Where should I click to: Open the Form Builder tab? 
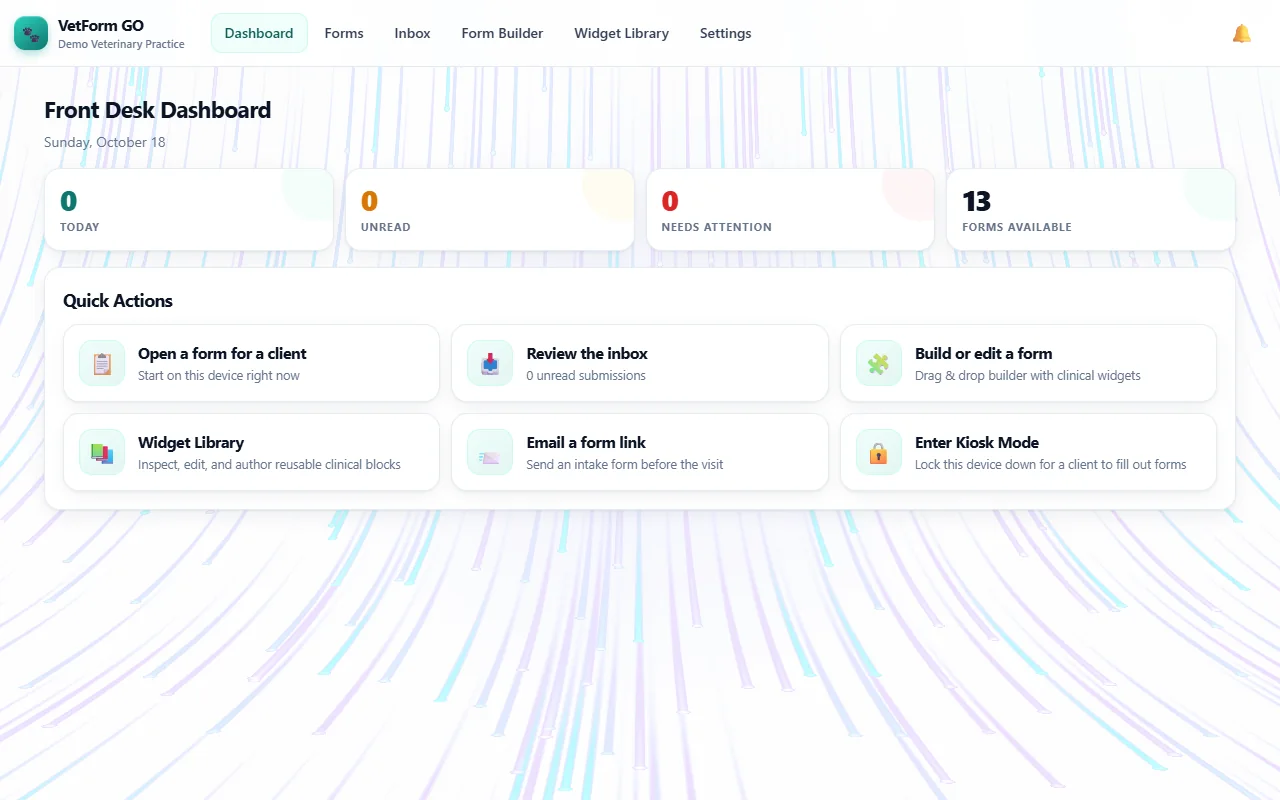point(502,33)
